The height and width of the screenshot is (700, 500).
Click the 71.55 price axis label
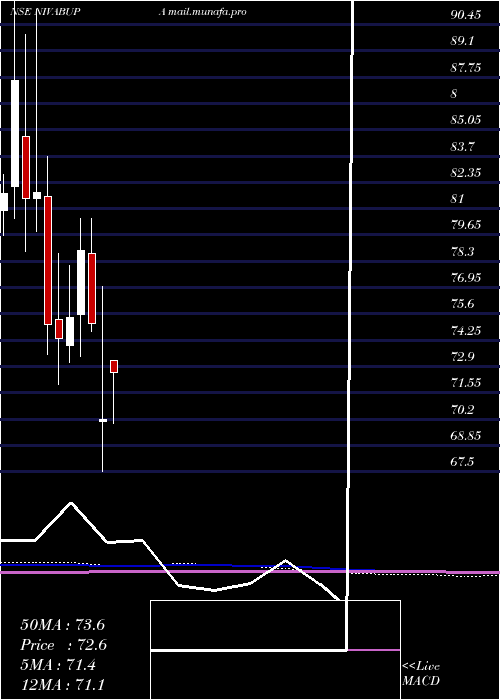(x=466, y=383)
